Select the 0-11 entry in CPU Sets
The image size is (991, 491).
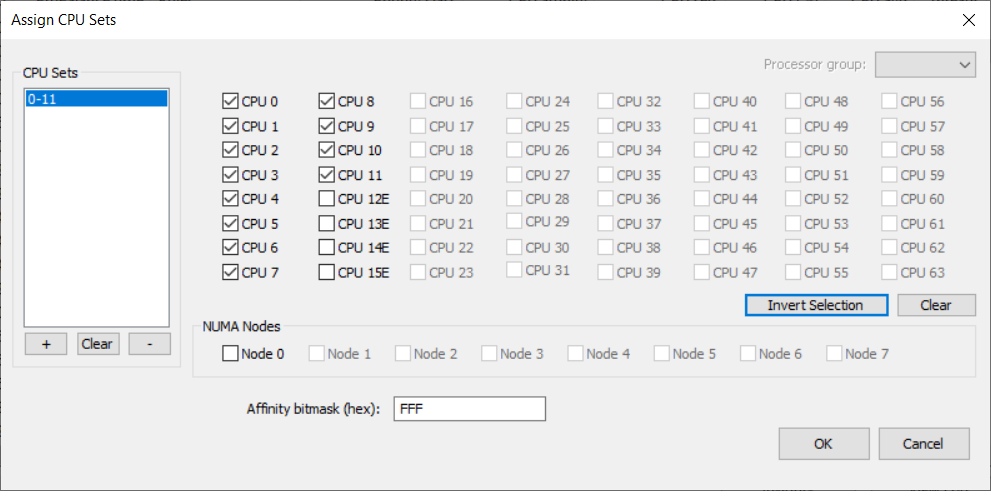[96, 99]
